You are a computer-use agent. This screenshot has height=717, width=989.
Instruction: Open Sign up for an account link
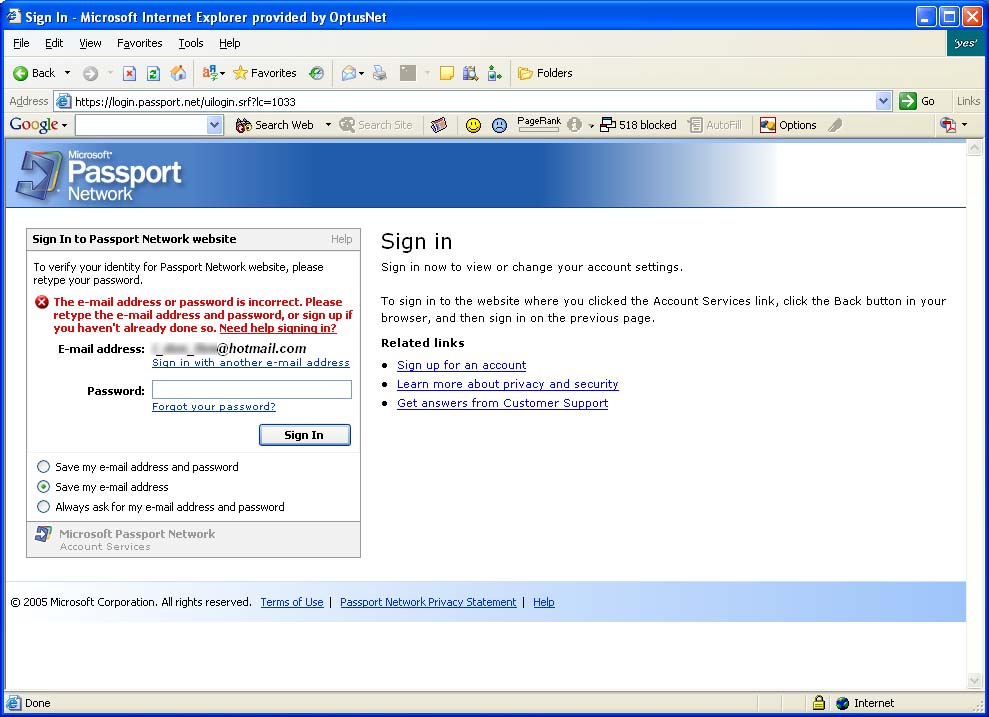(x=462, y=365)
